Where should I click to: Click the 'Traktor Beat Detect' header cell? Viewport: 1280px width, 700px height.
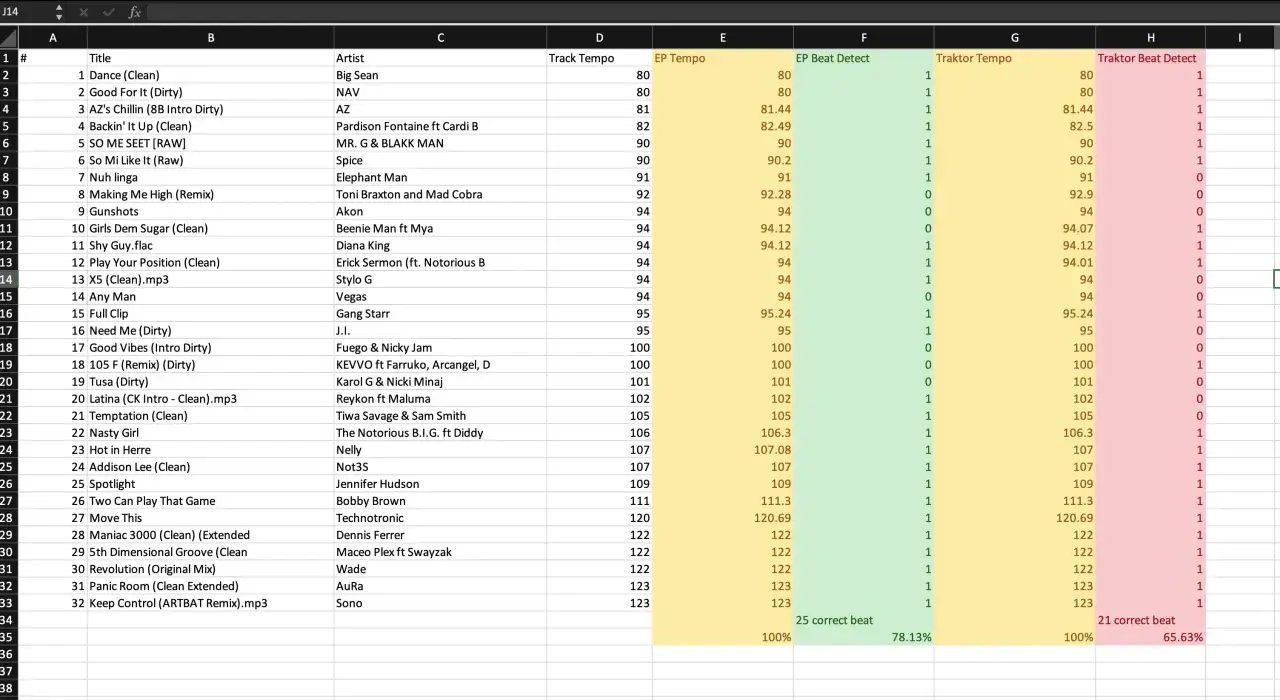[1150, 58]
